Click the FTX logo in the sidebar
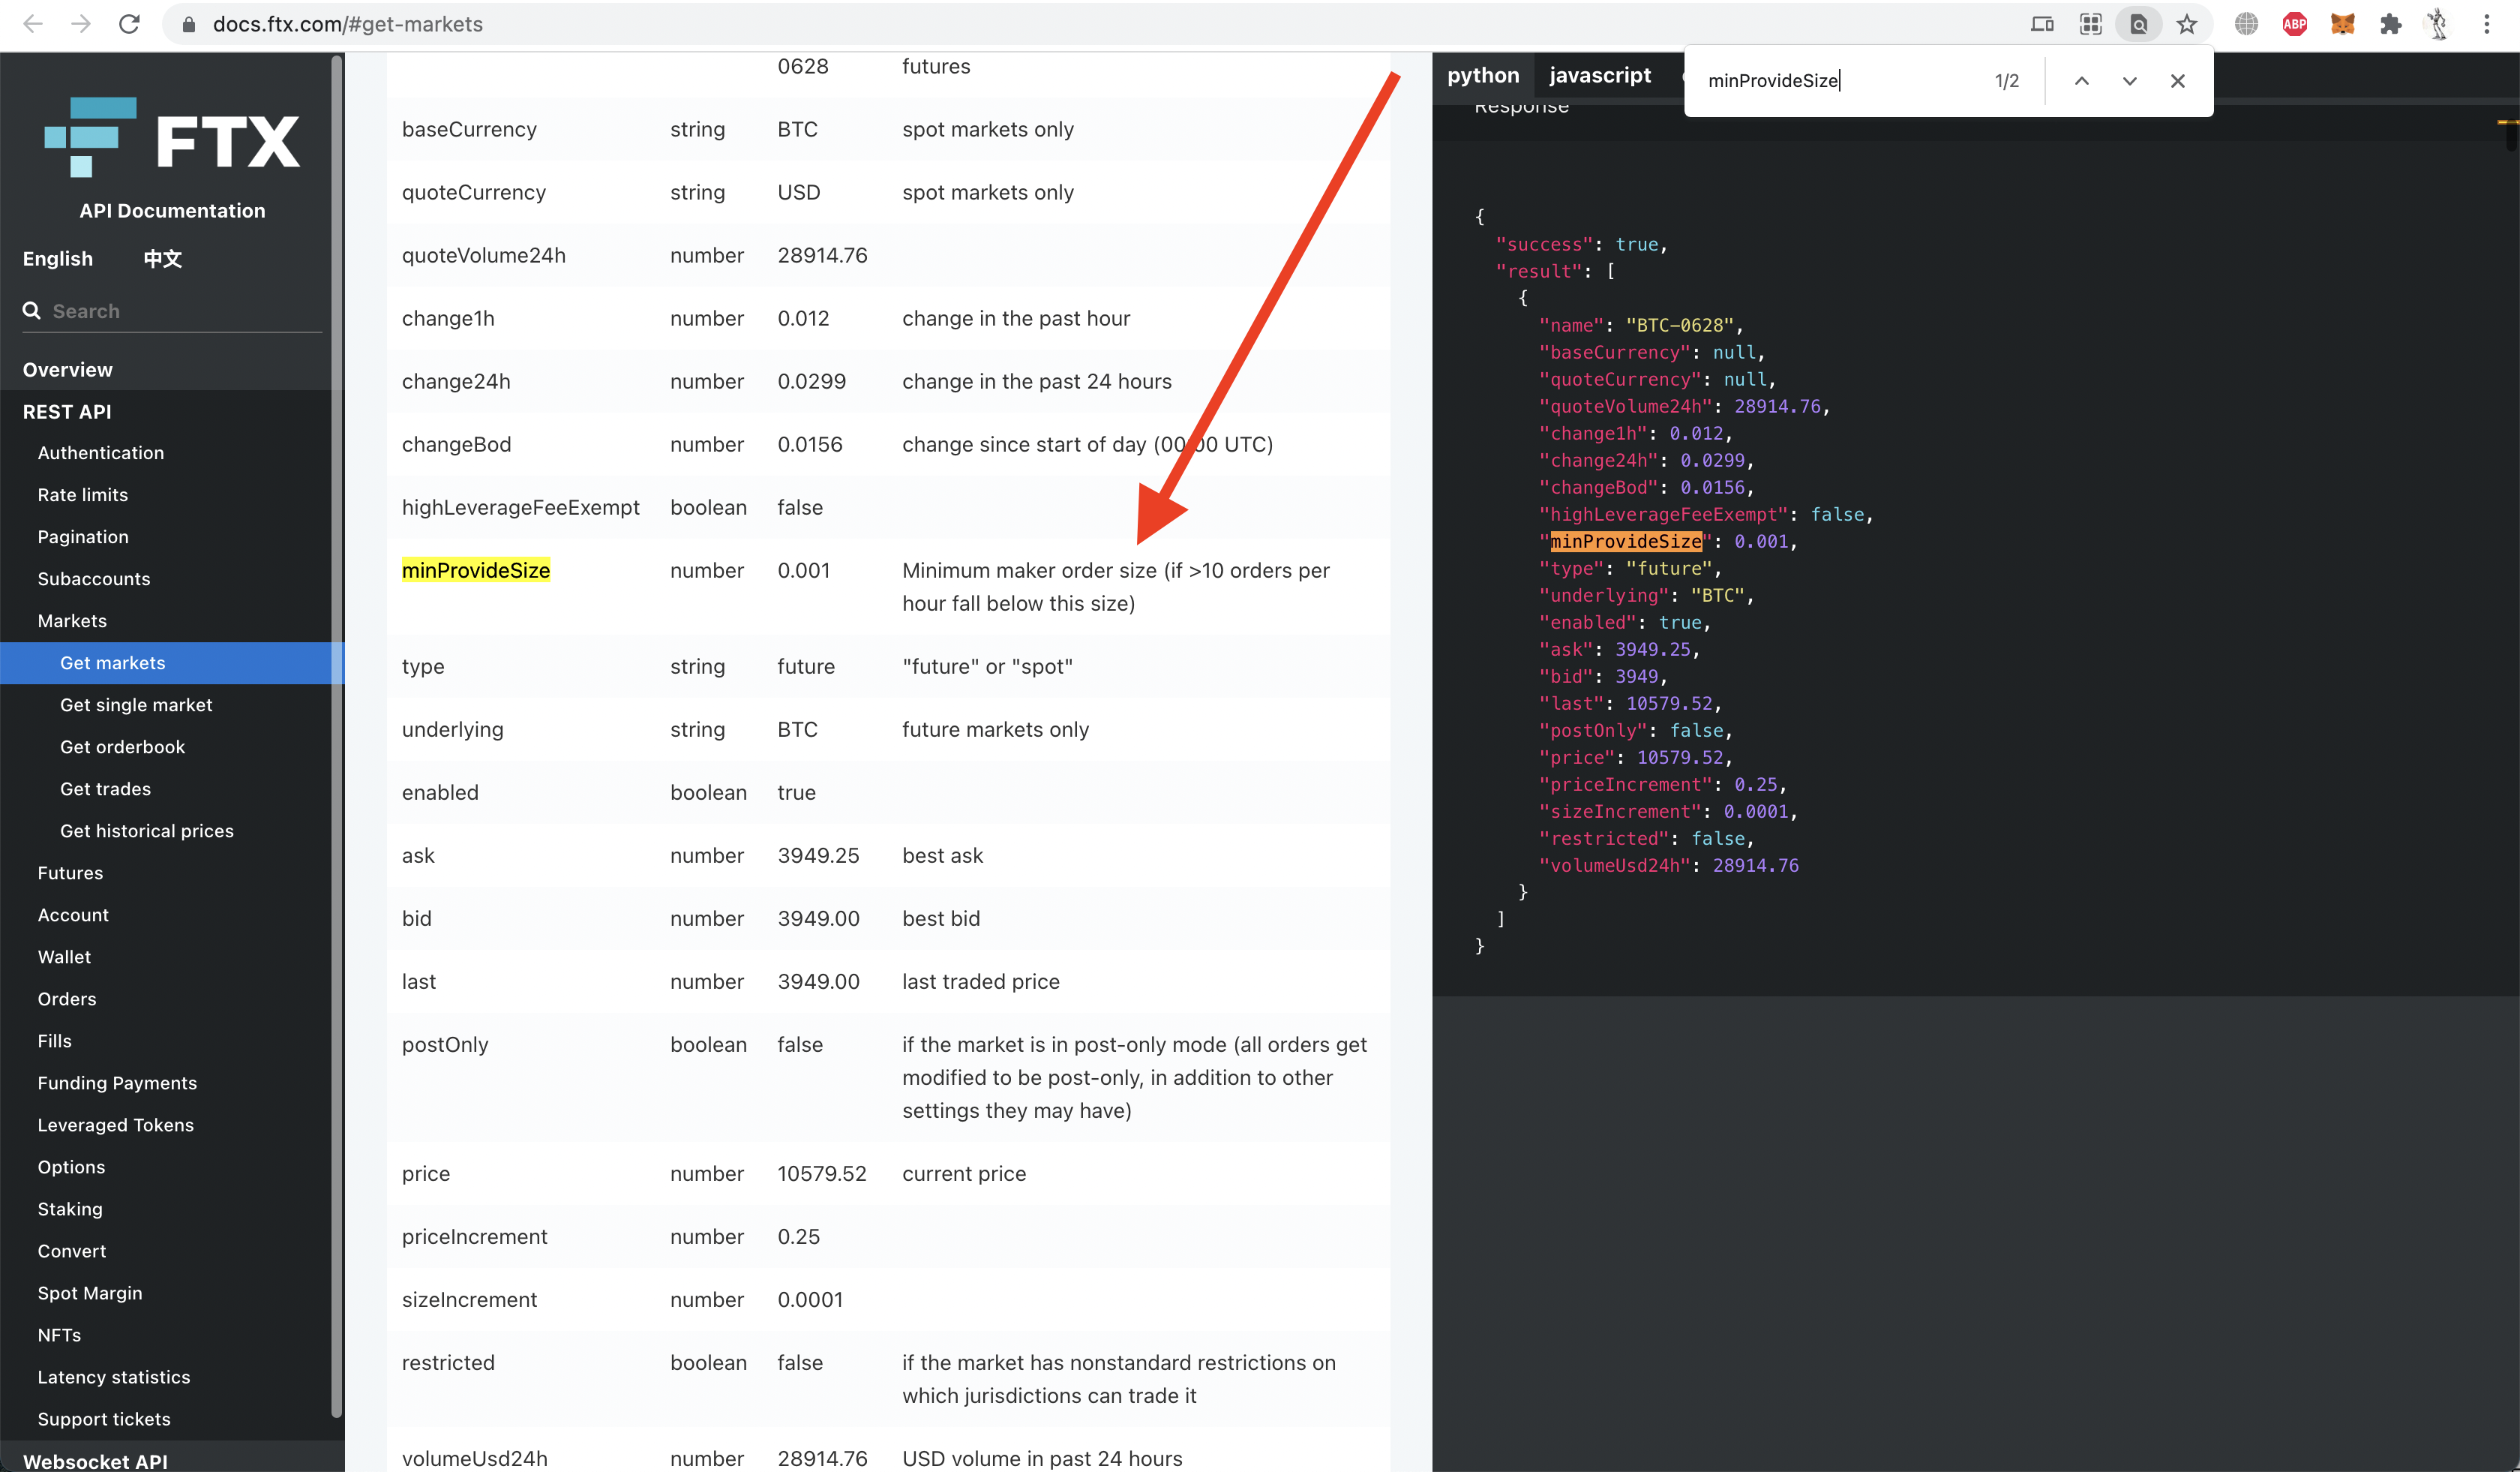2520x1472 pixels. (x=171, y=139)
